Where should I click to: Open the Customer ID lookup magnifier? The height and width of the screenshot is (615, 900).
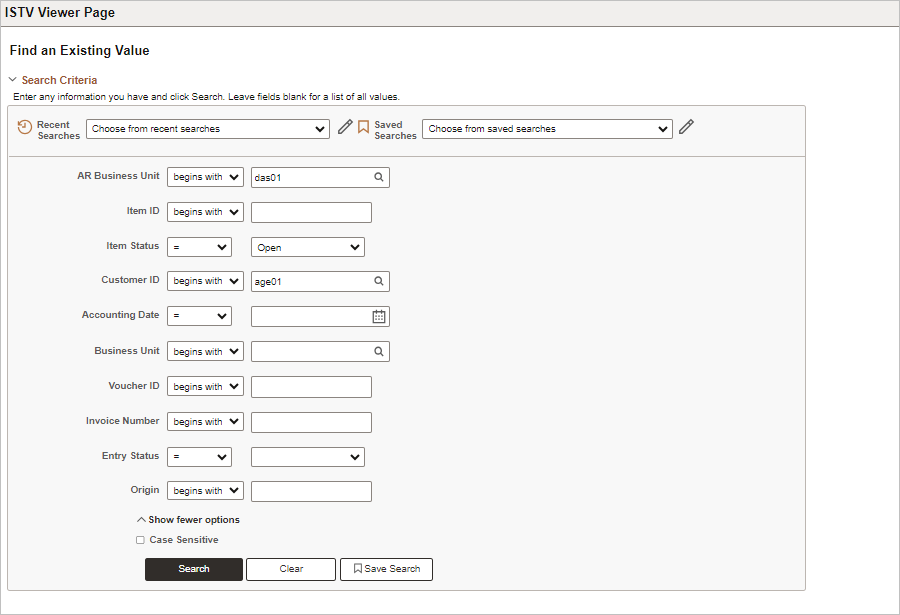tap(379, 281)
